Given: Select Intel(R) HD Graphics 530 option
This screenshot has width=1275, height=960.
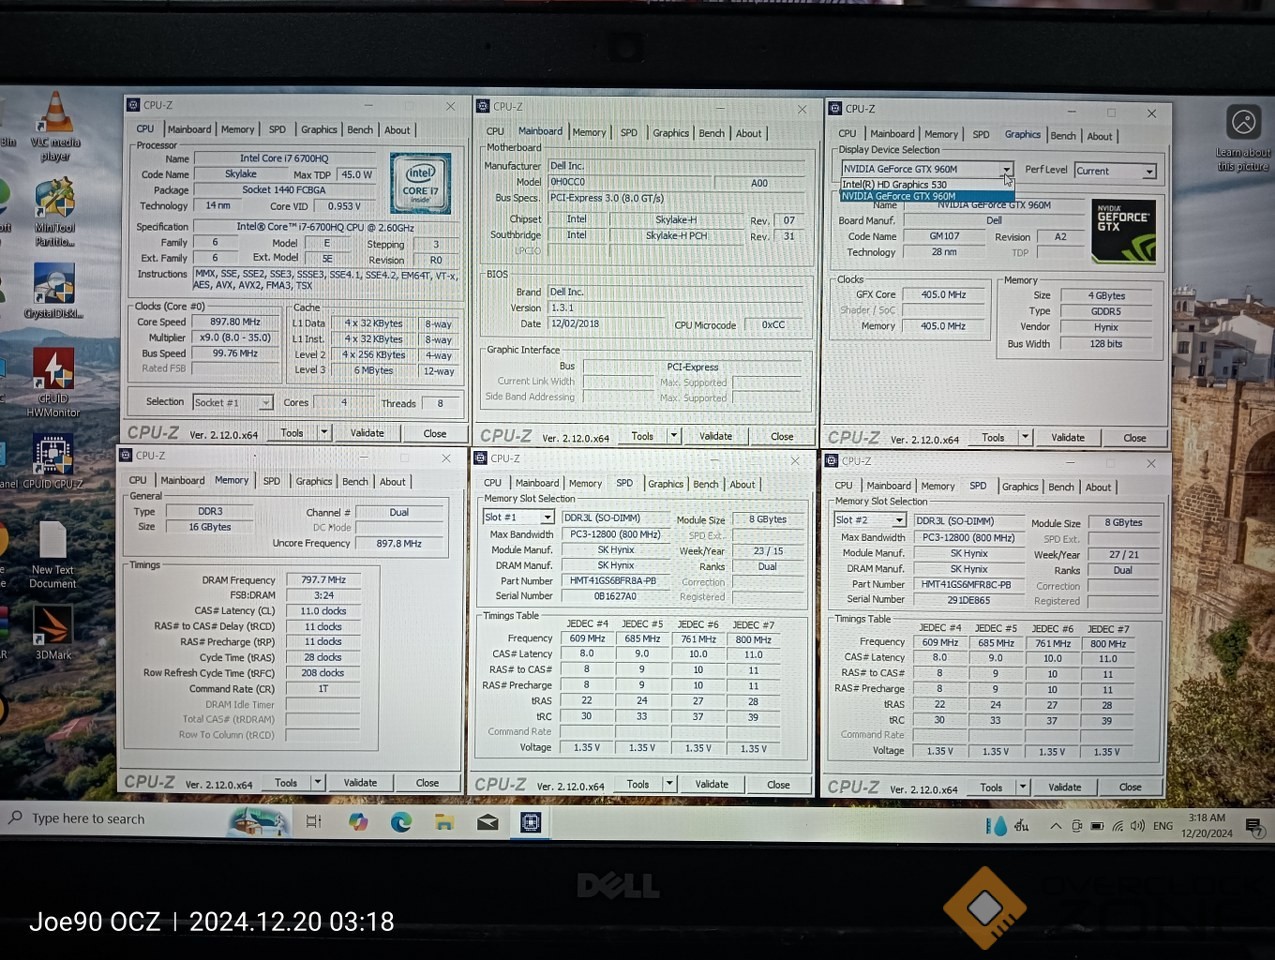Looking at the screenshot, I should (x=895, y=185).
